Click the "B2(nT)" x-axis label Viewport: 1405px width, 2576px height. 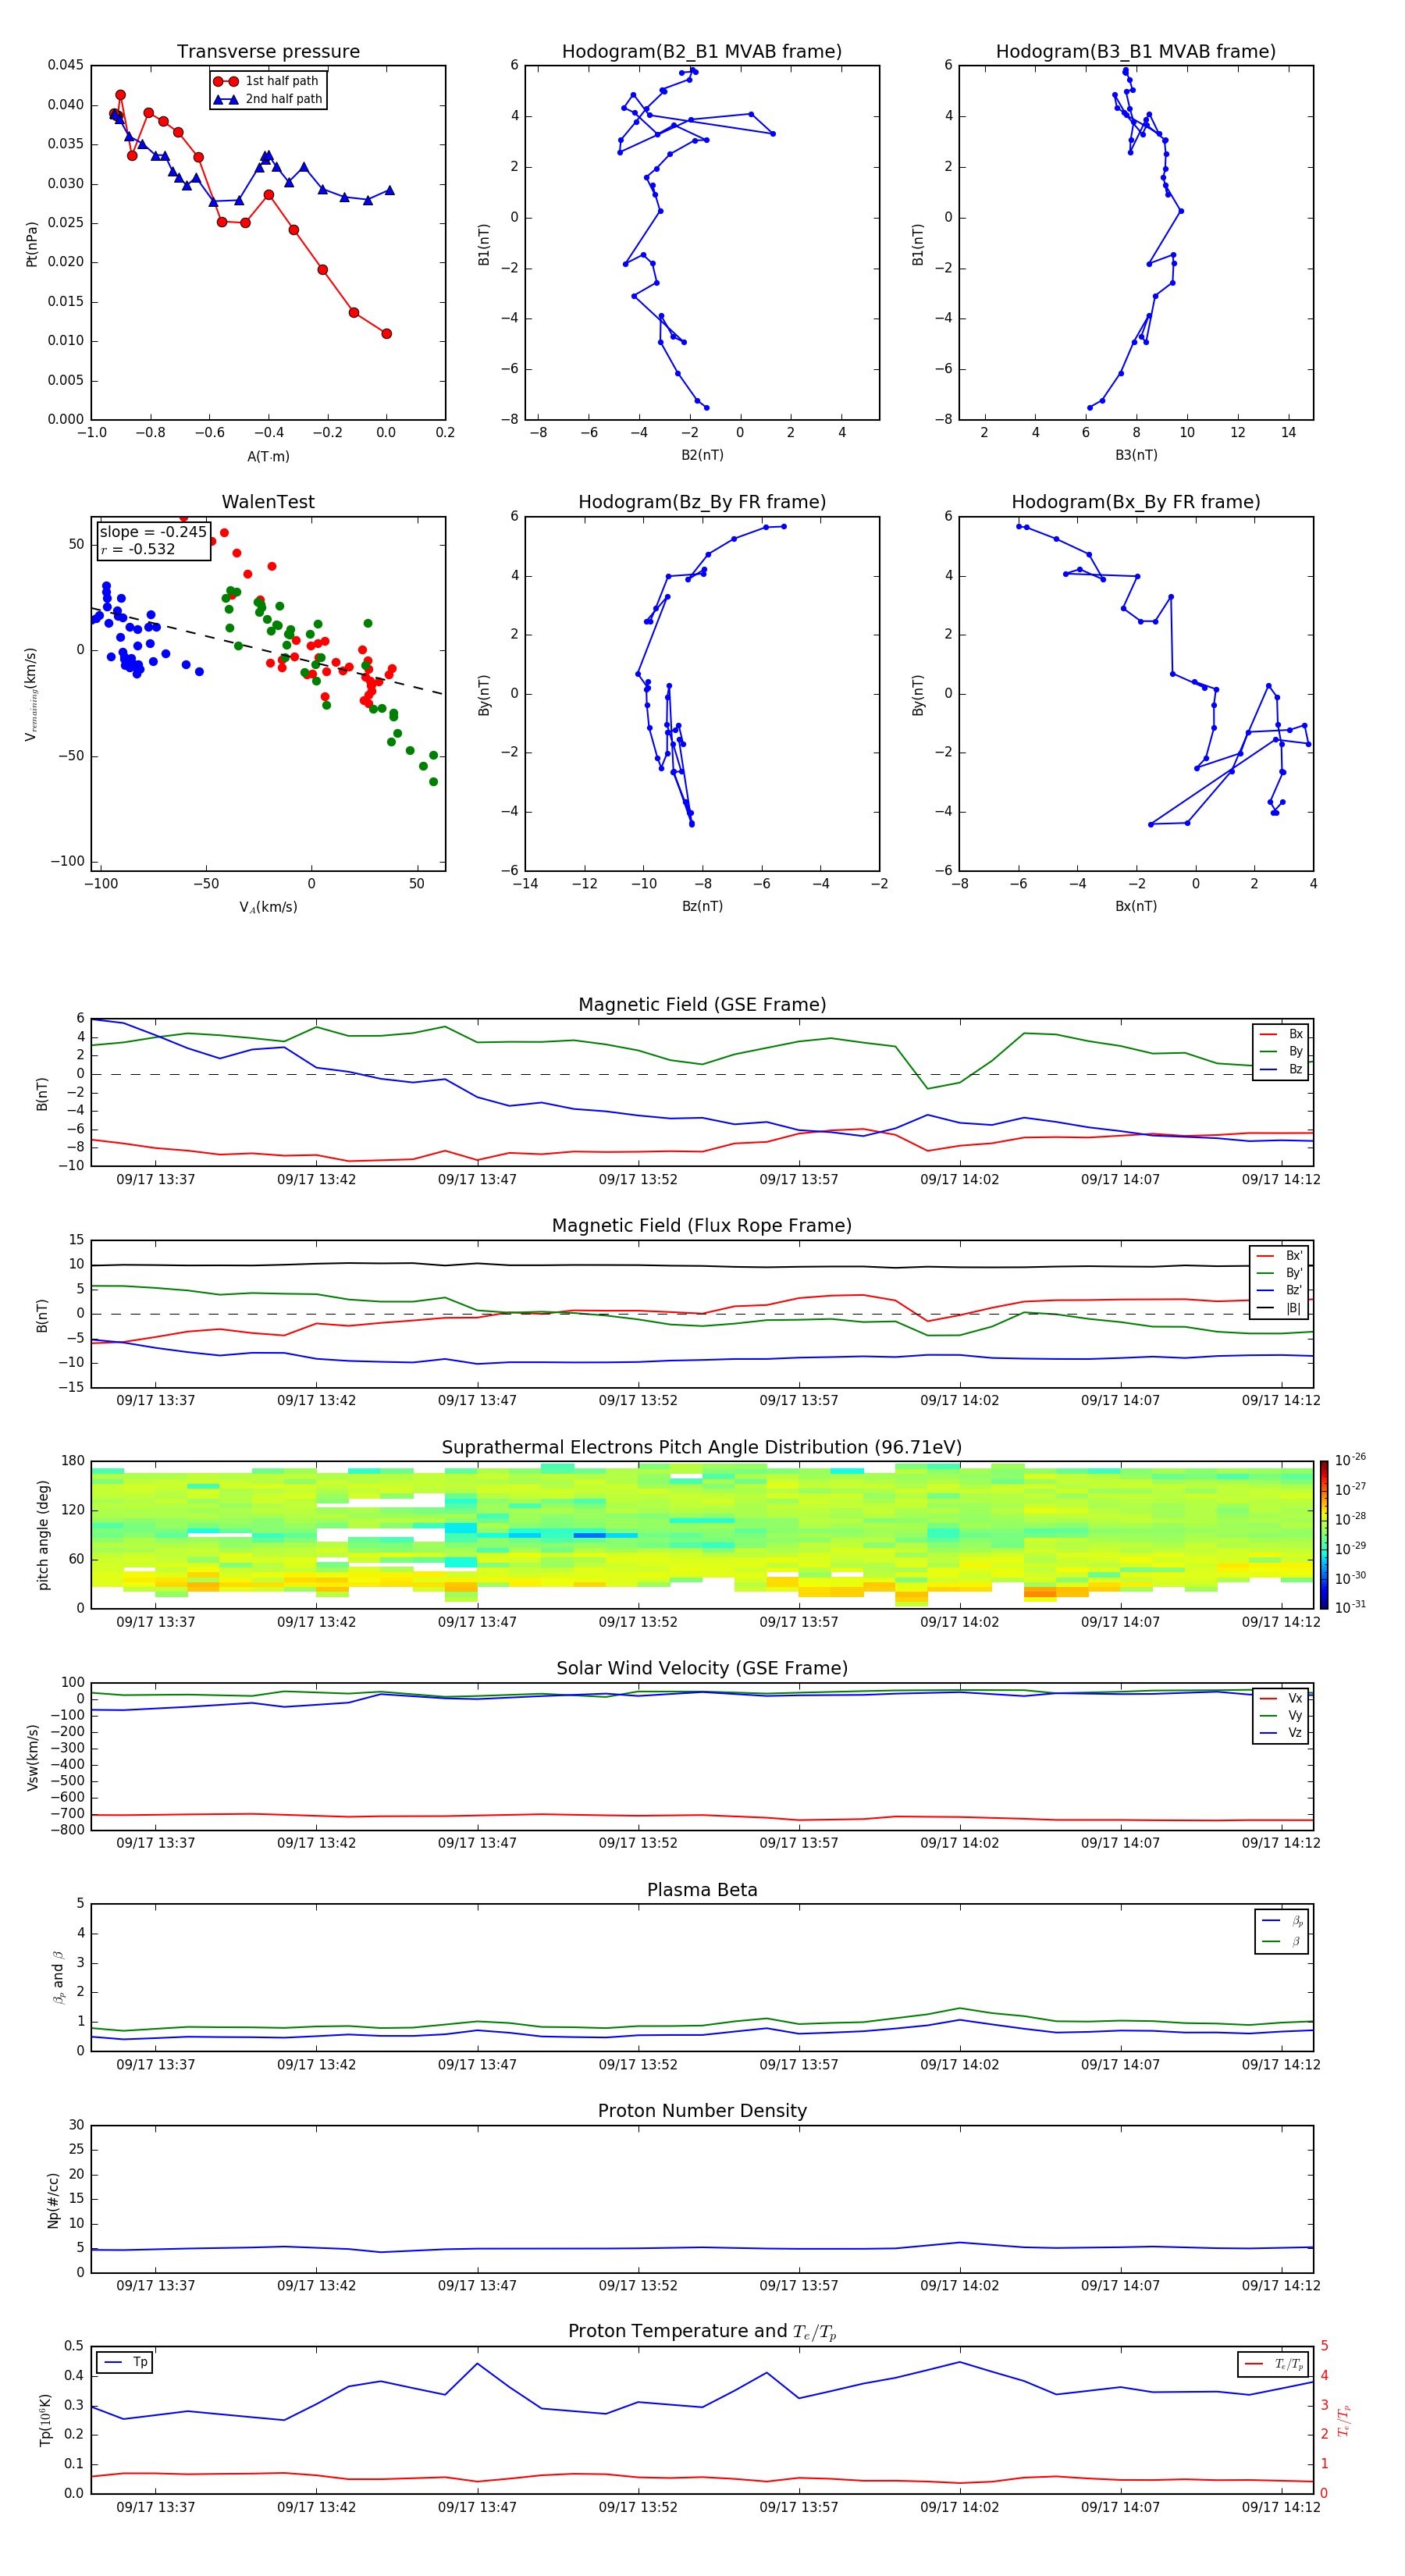(702, 455)
